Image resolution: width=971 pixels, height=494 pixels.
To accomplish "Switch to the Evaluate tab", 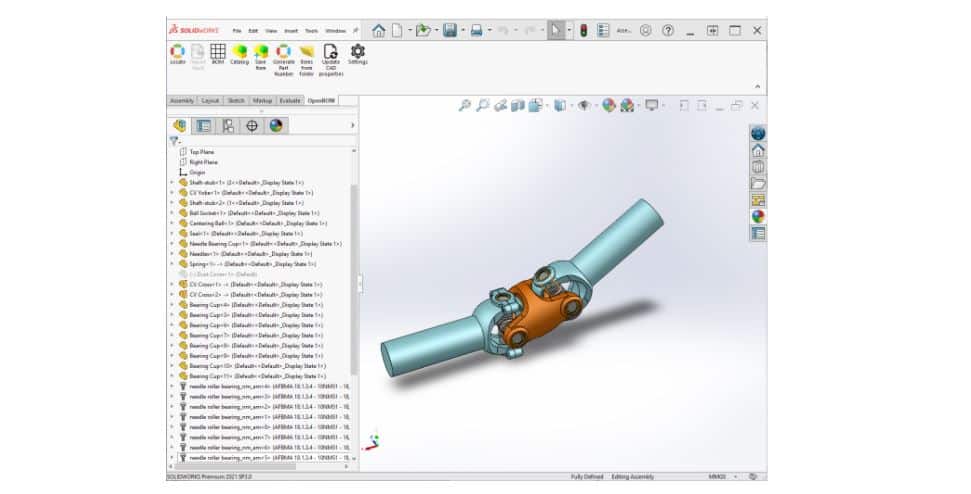I will point(290,100).
